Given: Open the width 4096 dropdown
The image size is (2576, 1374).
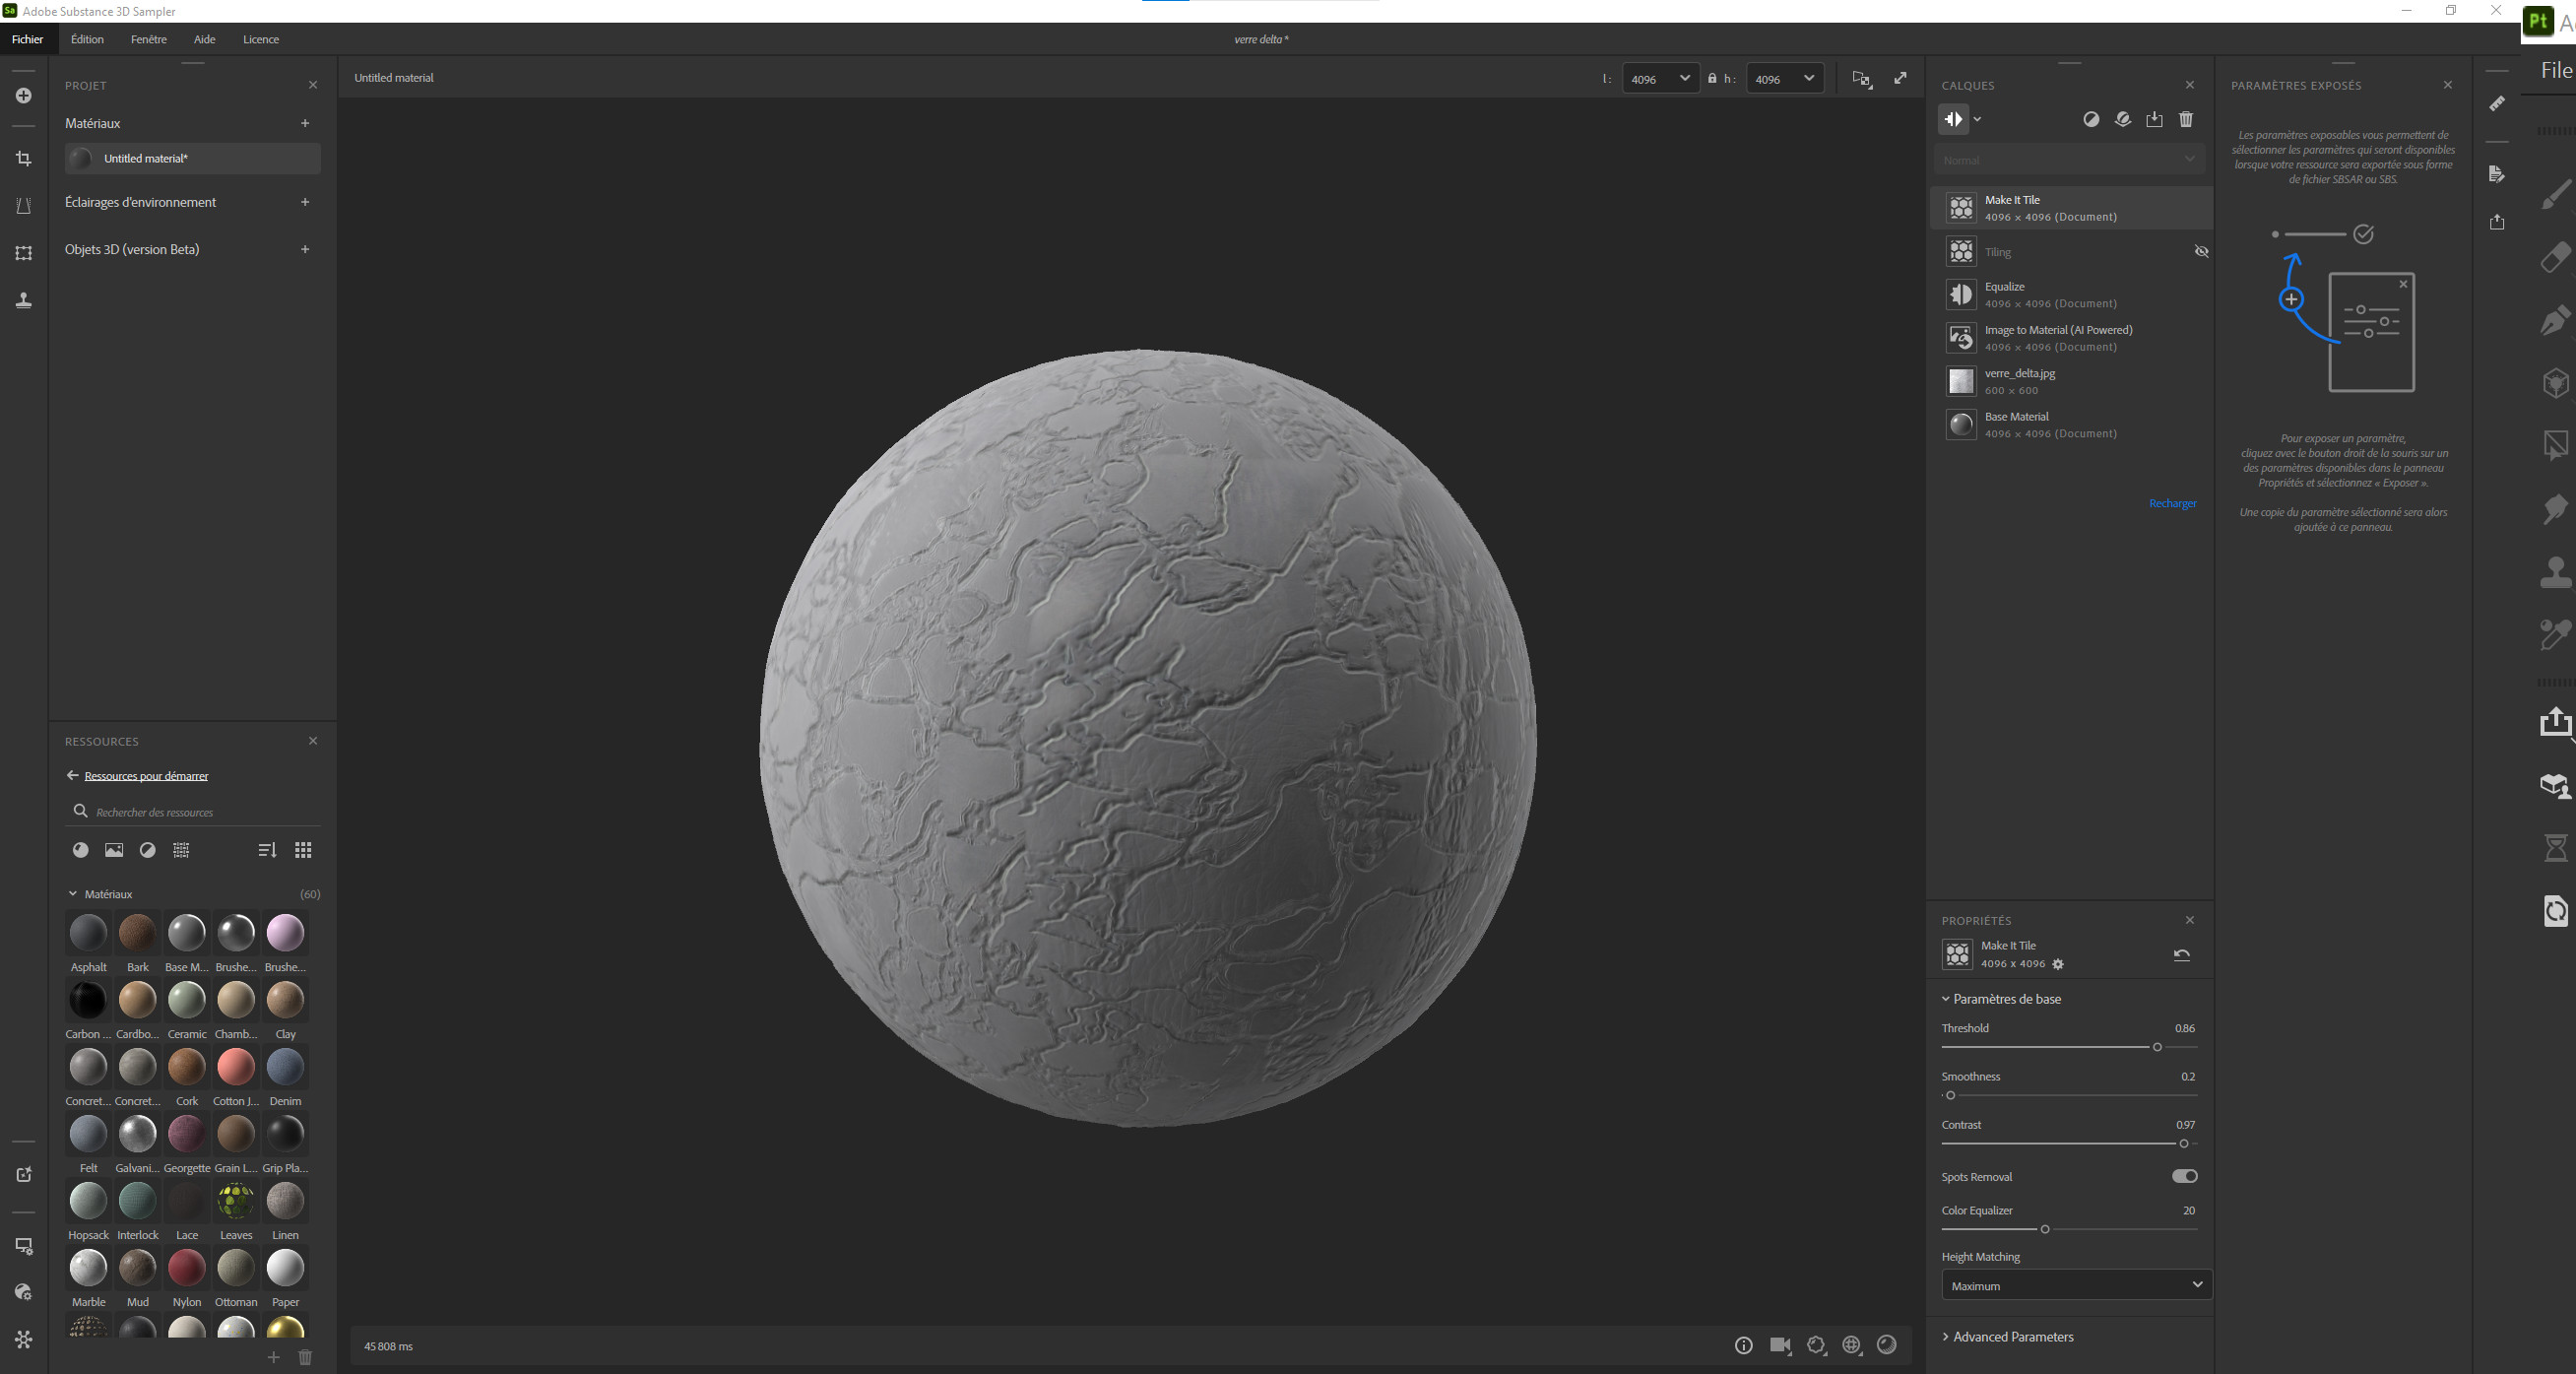Looking at the screenshot, I should [1660, 78].
